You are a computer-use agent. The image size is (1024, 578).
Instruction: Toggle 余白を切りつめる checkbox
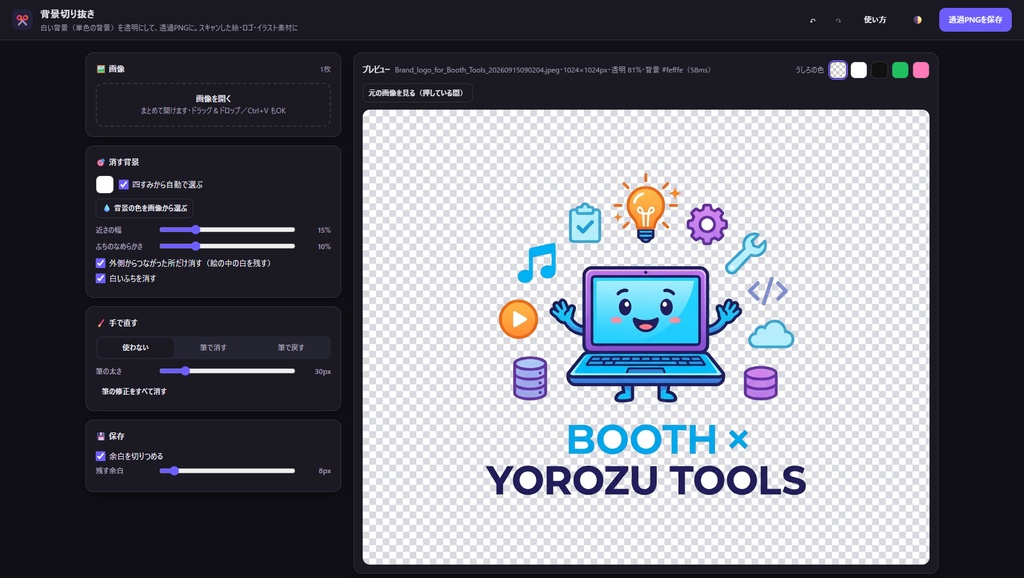pyautogui.click(x=101, y=456)
